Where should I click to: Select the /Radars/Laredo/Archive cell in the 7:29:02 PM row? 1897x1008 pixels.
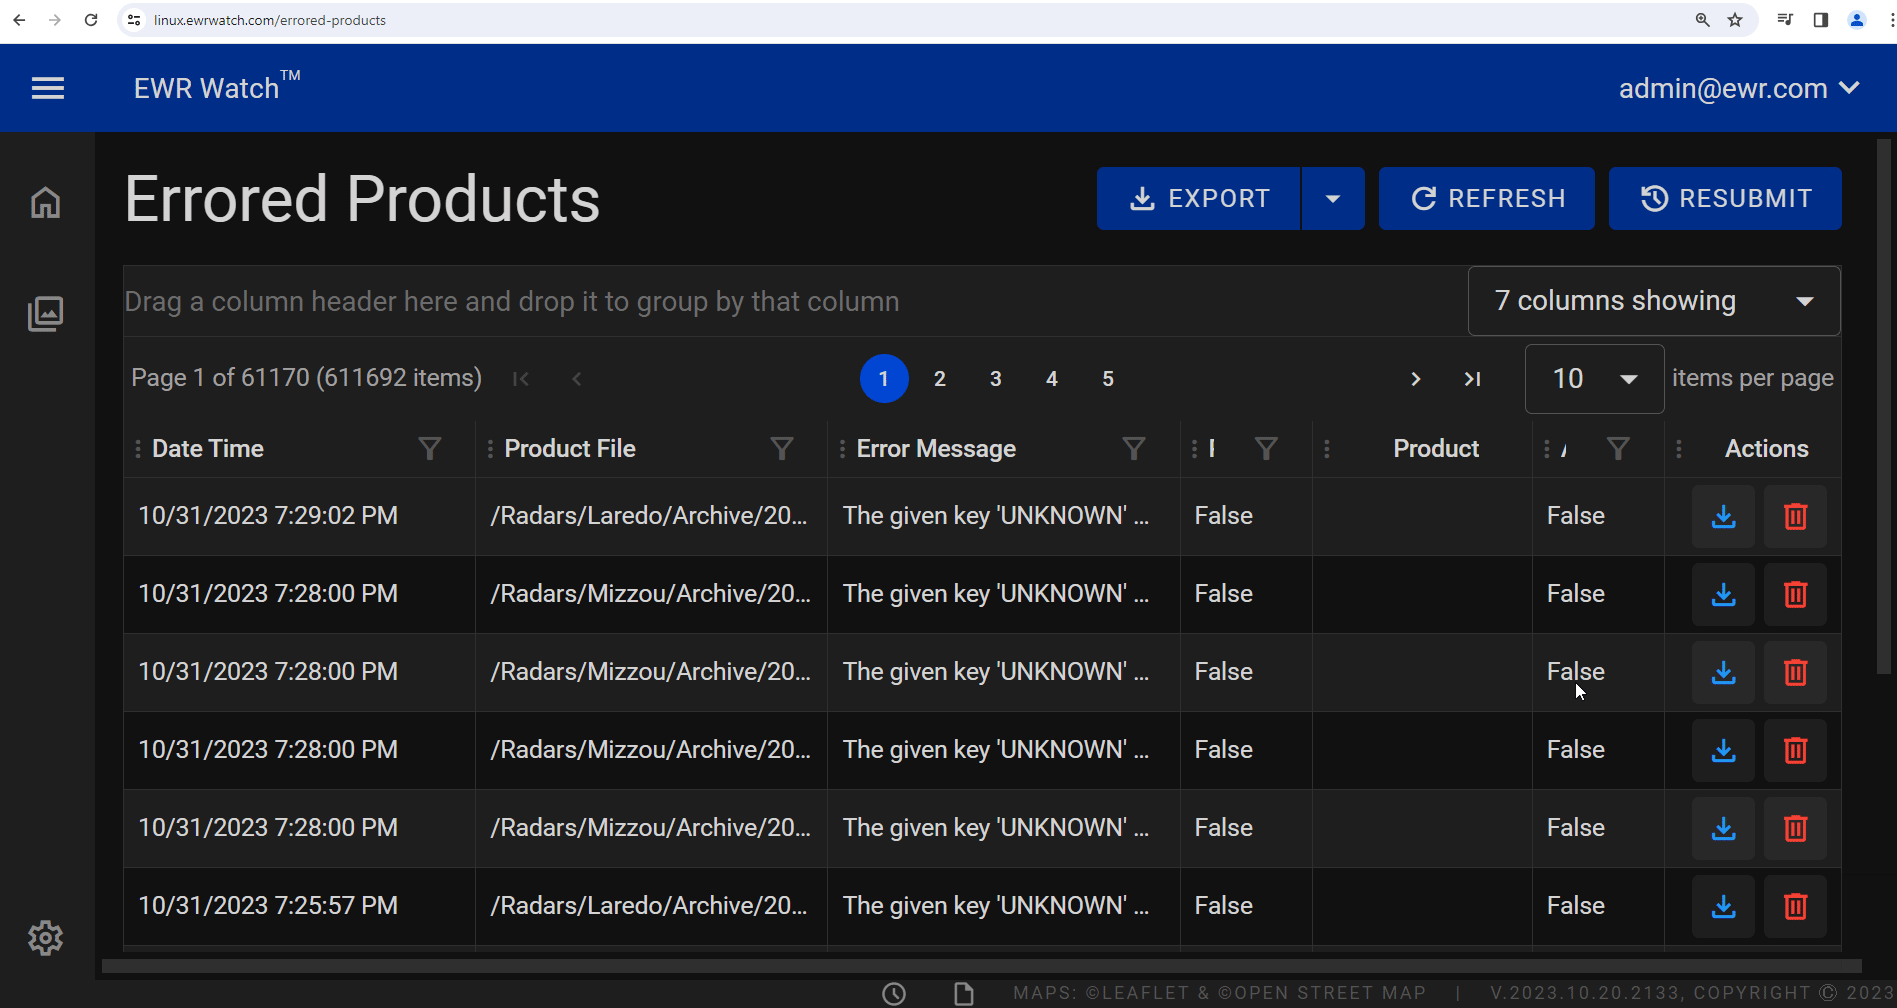(x=649, y=516)
